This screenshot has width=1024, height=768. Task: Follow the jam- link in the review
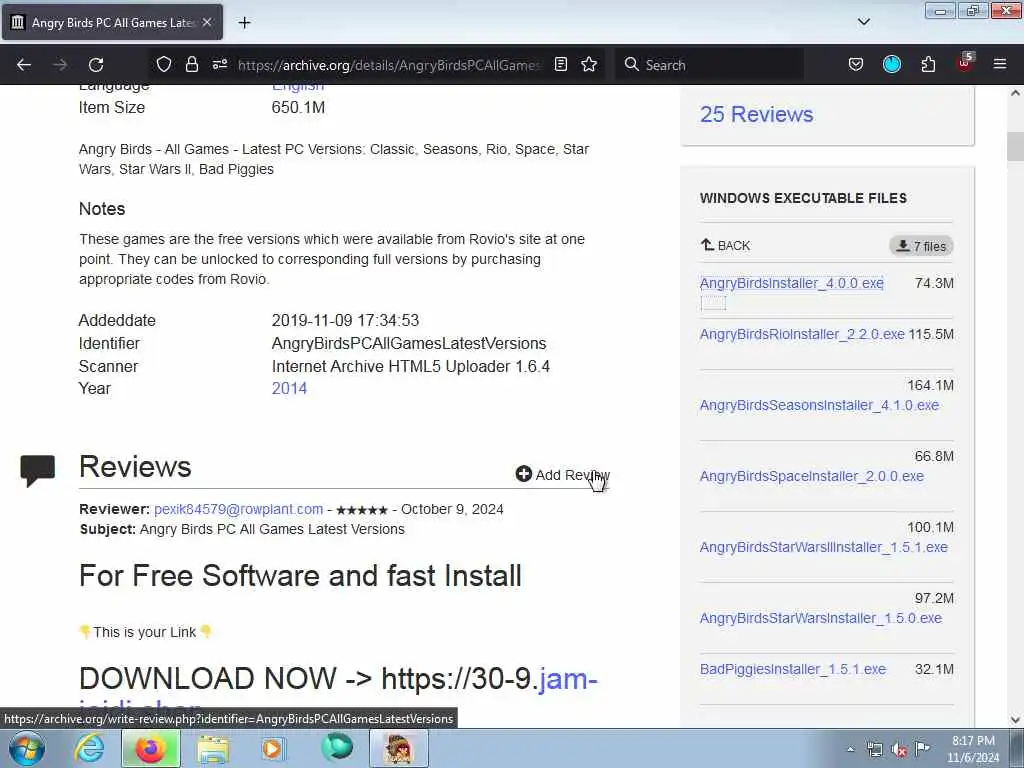tap(568, 679)
